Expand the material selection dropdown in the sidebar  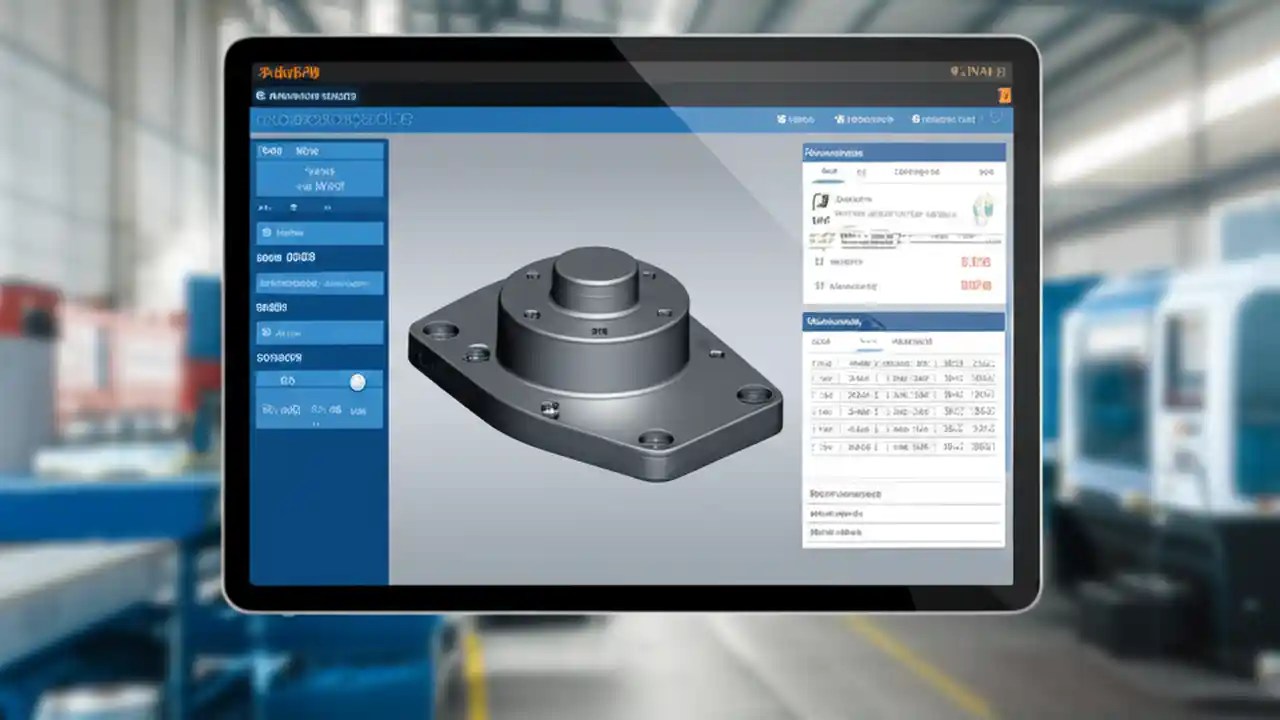[x=320, y=283]
